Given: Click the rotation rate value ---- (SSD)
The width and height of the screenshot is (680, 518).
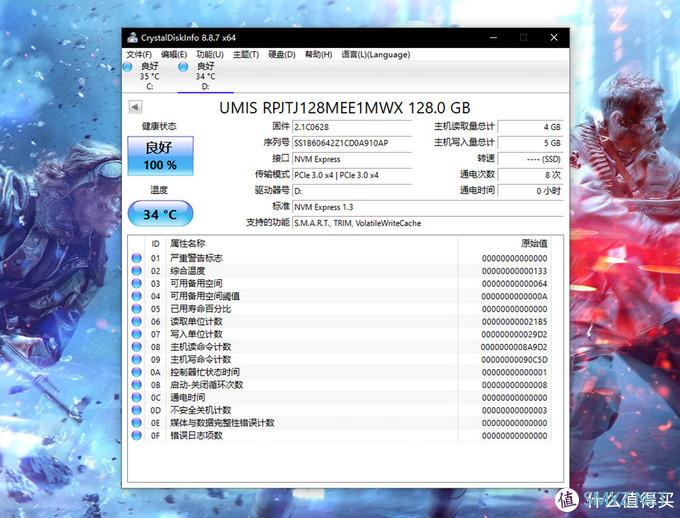Looking at the screenshot, I should 530,159.
